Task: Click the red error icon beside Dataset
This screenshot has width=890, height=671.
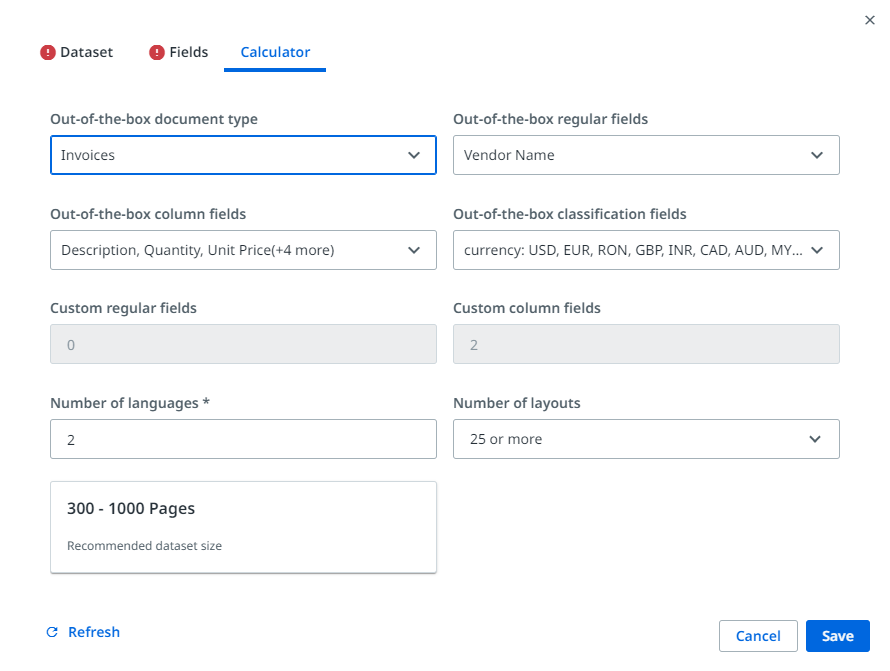Action: [x=48, y=53]
